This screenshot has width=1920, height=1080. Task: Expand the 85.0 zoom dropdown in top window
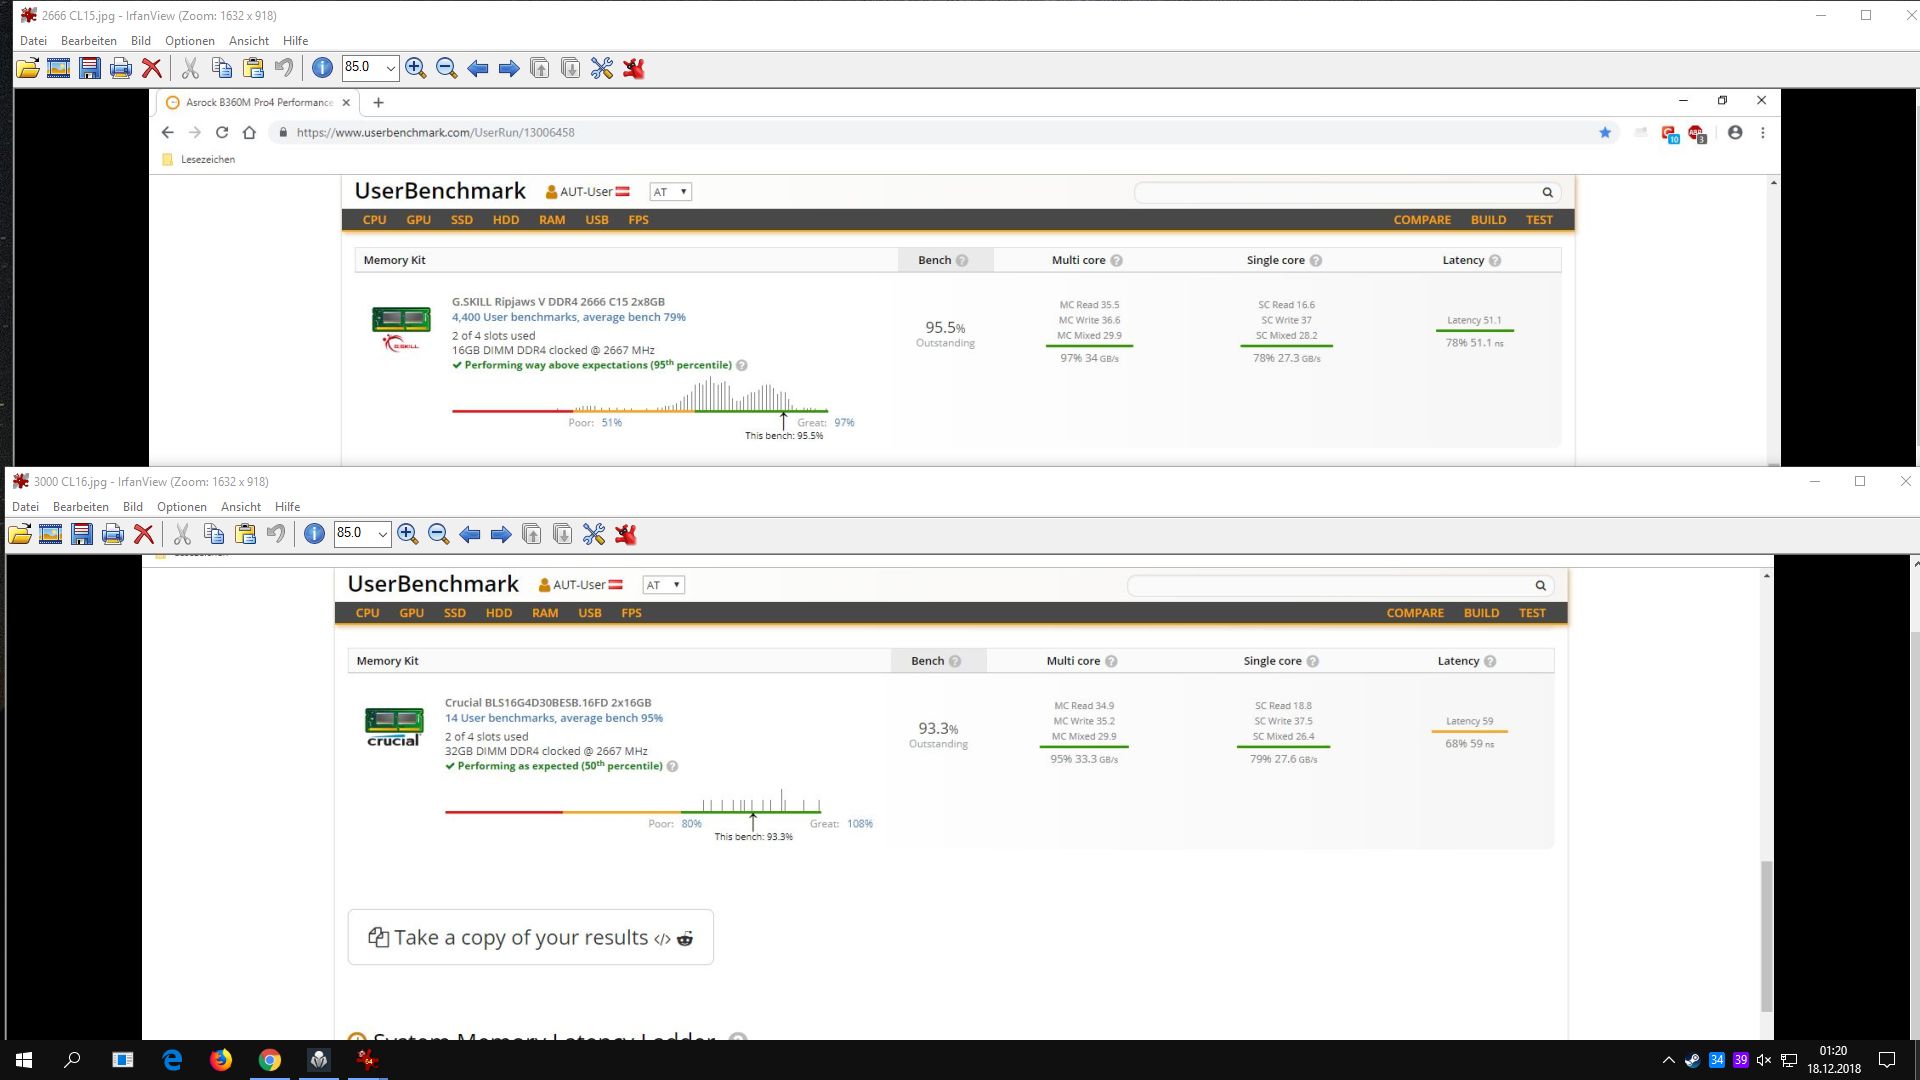[390, 68]
